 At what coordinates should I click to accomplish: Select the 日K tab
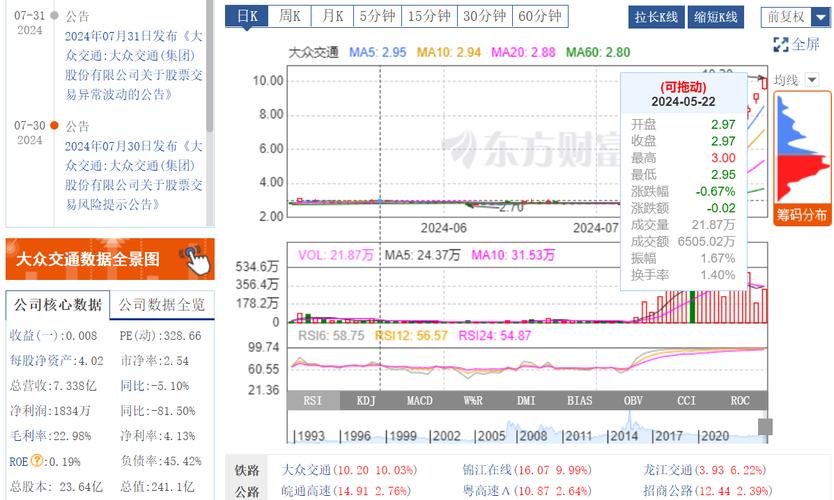247,16
